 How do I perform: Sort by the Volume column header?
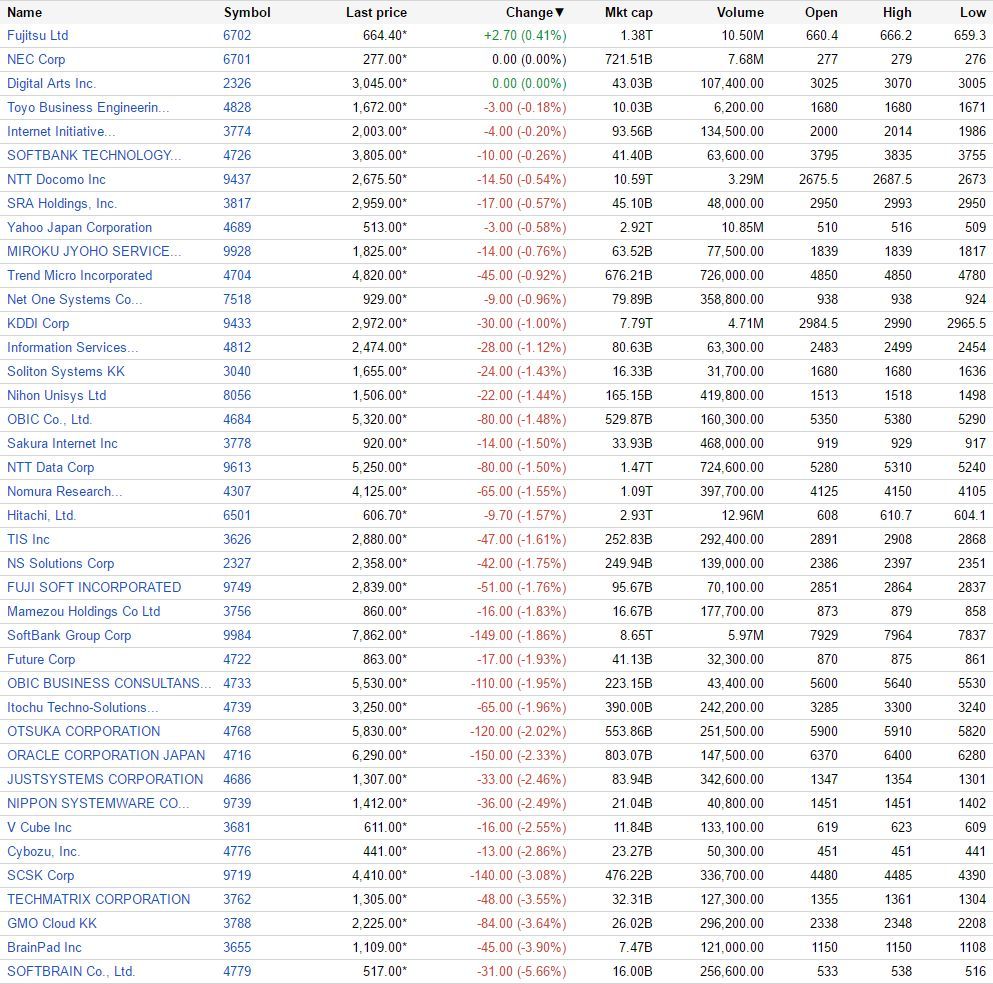point(740,13)
